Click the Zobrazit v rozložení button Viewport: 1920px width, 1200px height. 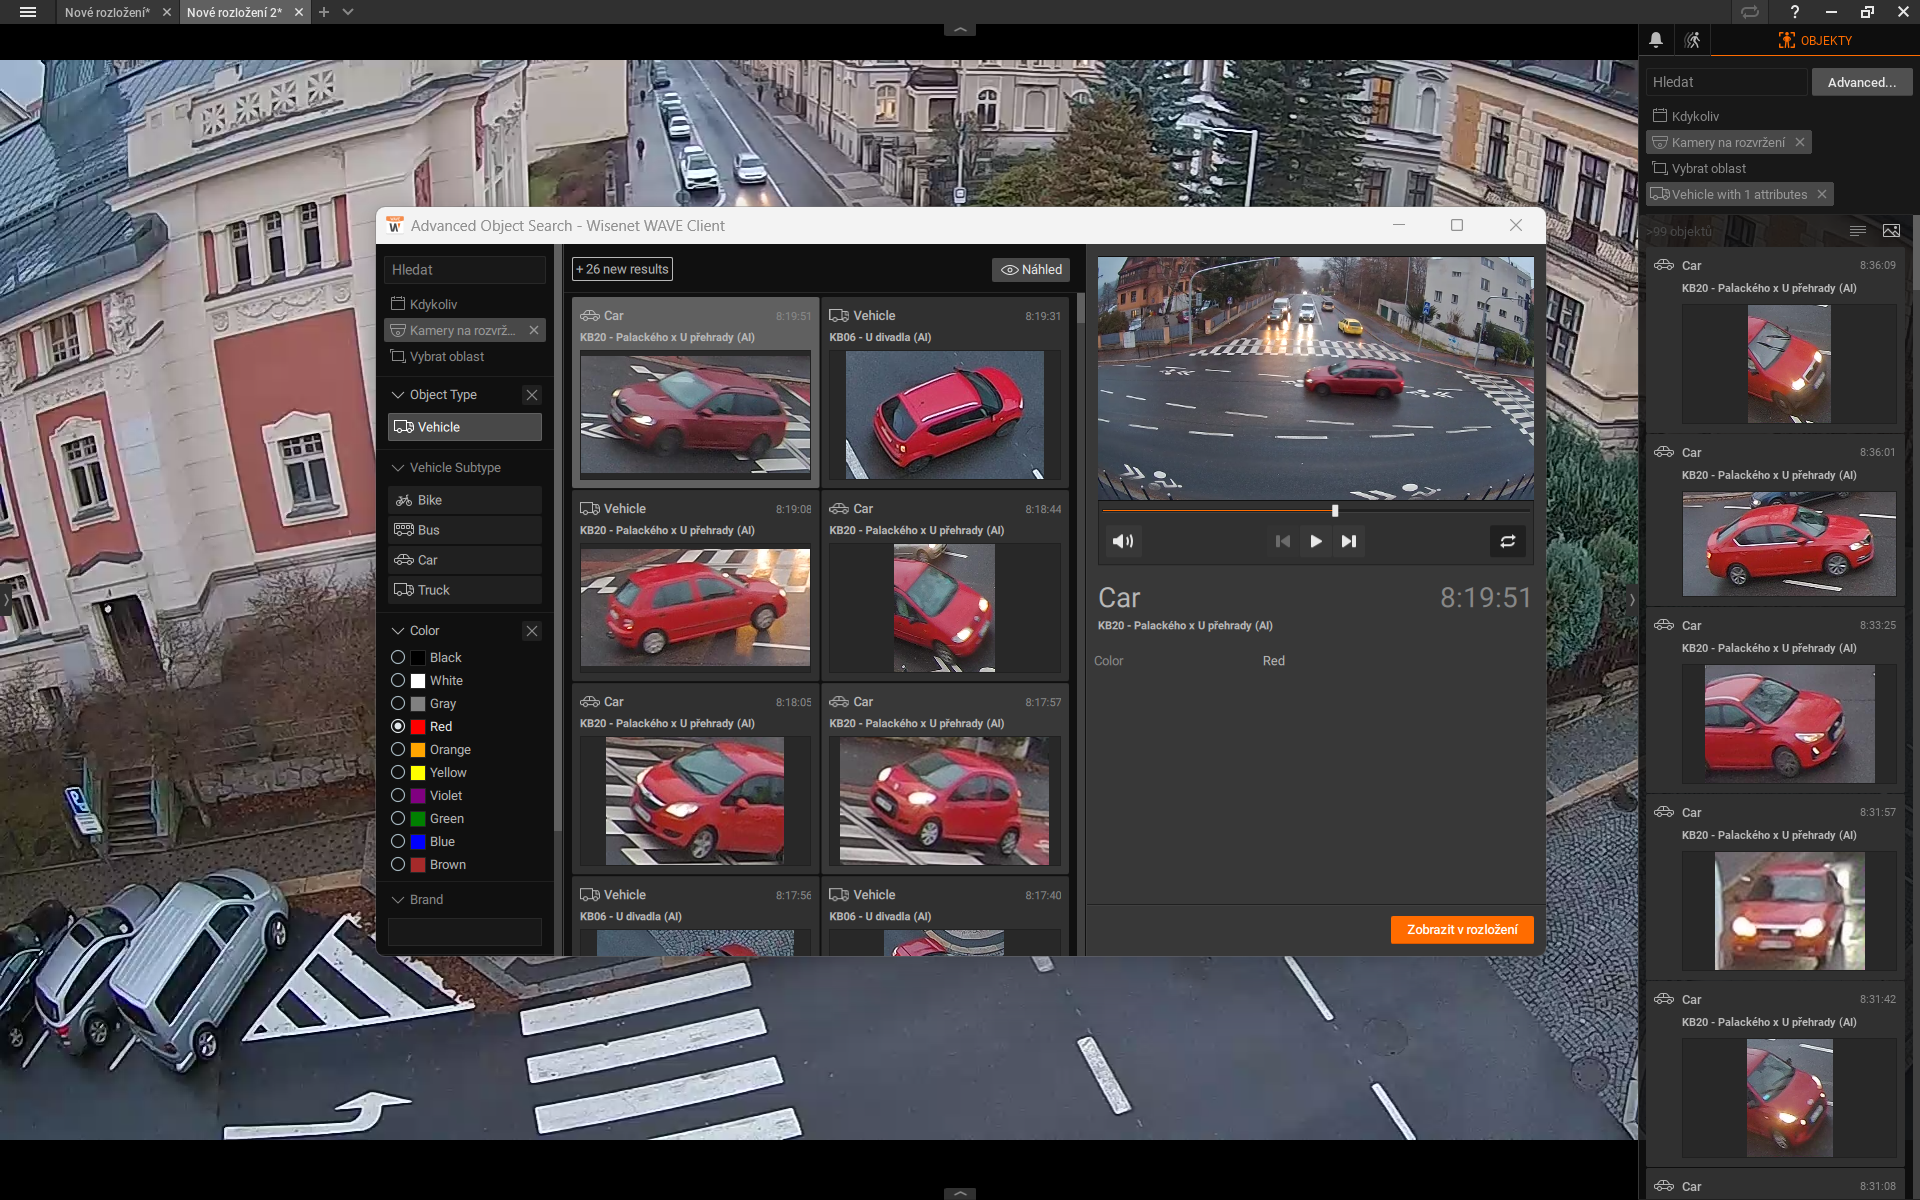click(x=1461, y=930)
